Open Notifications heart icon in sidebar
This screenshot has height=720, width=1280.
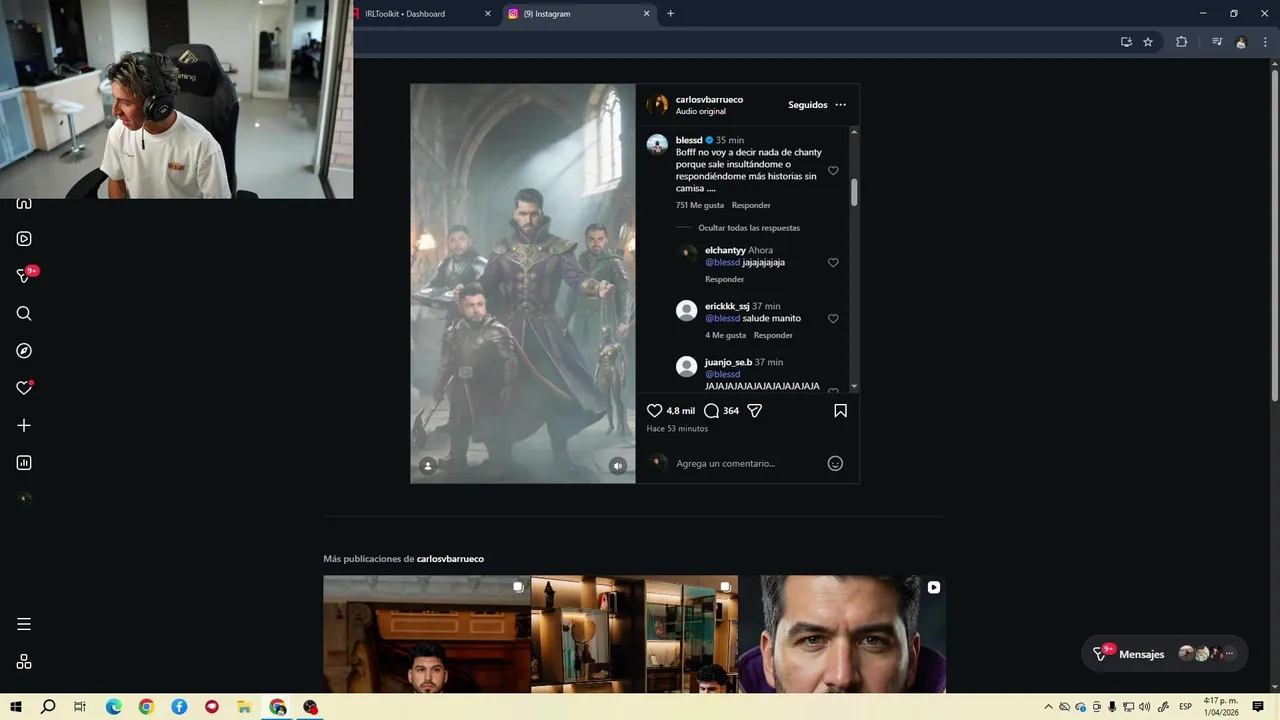click(x=24, y=388)
